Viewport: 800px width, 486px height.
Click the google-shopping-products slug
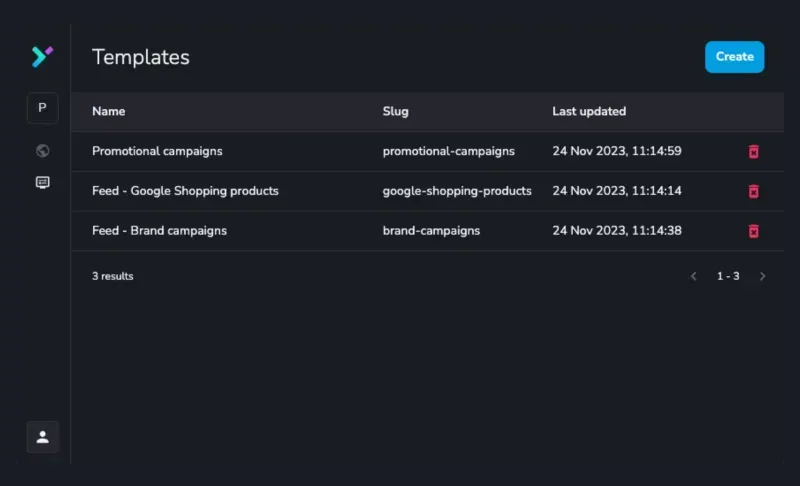[x=457, y=191]
